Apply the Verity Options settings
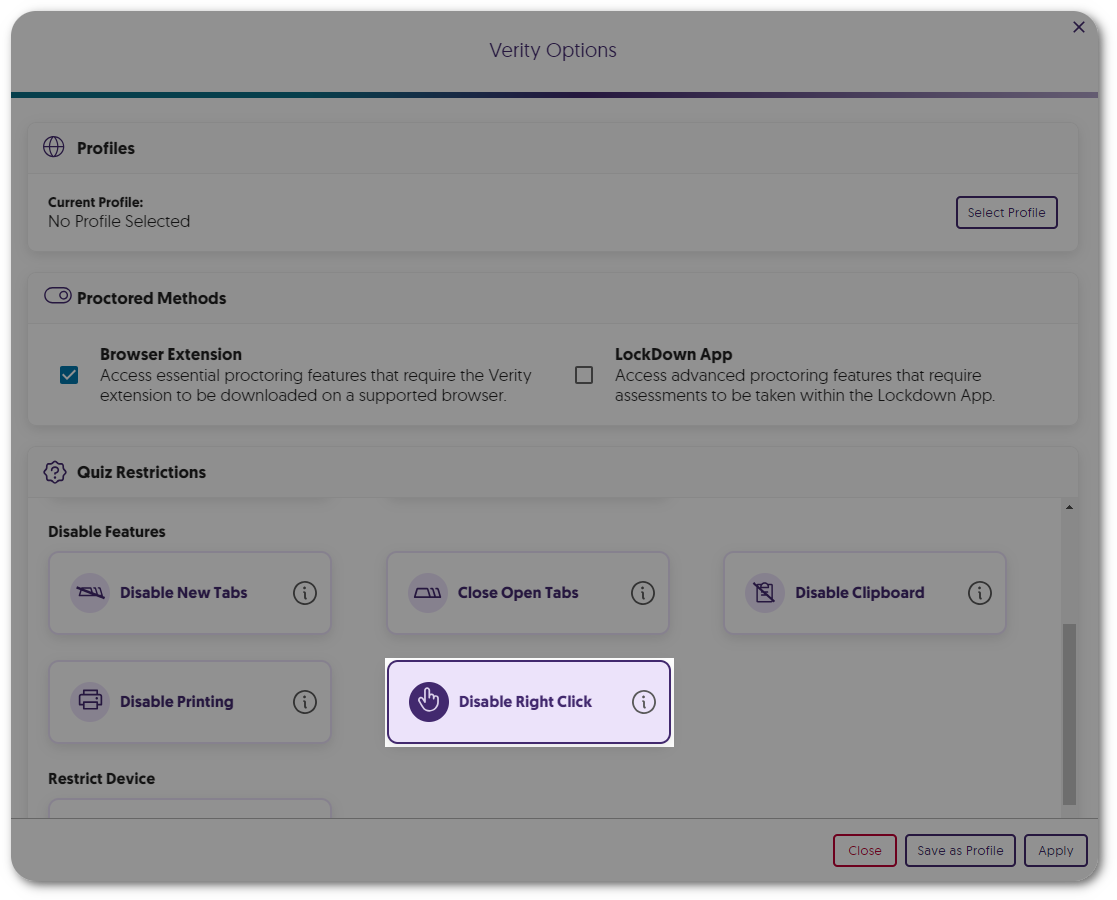Viewport: 1117px width, 900px height. pos(1055,850)
